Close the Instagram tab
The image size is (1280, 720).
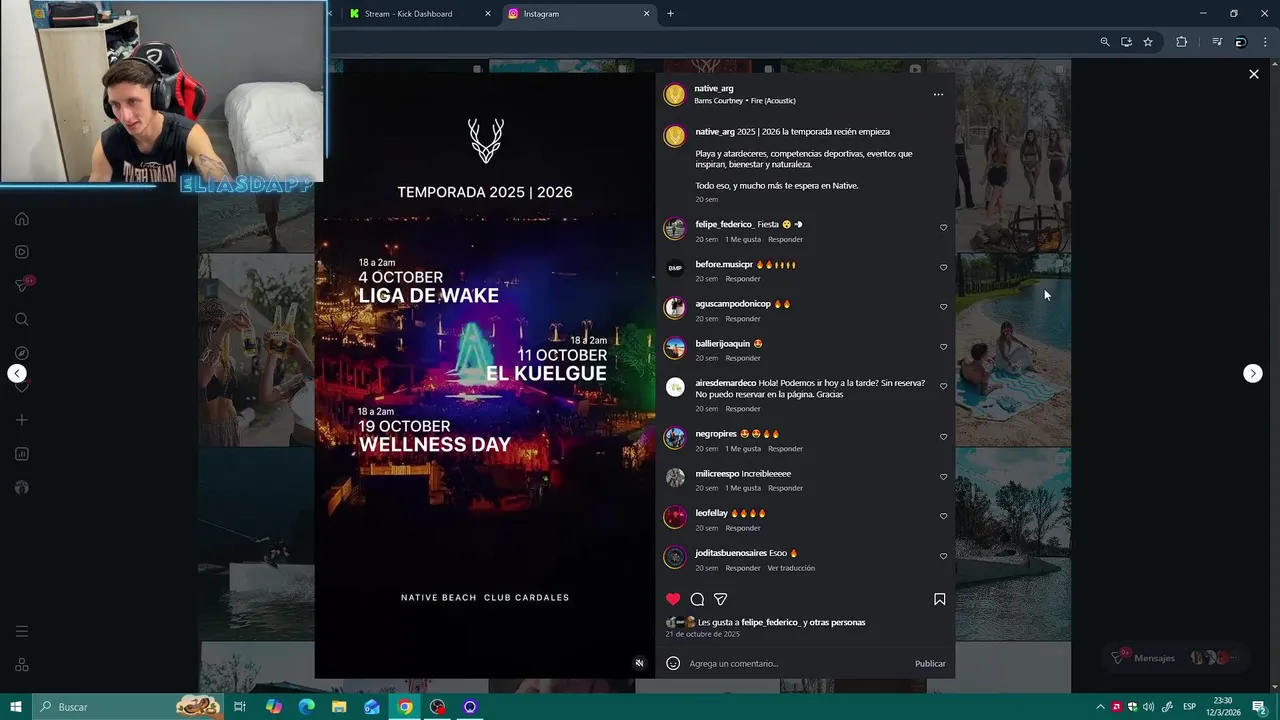pyautogui.click(x=646, y=14)
